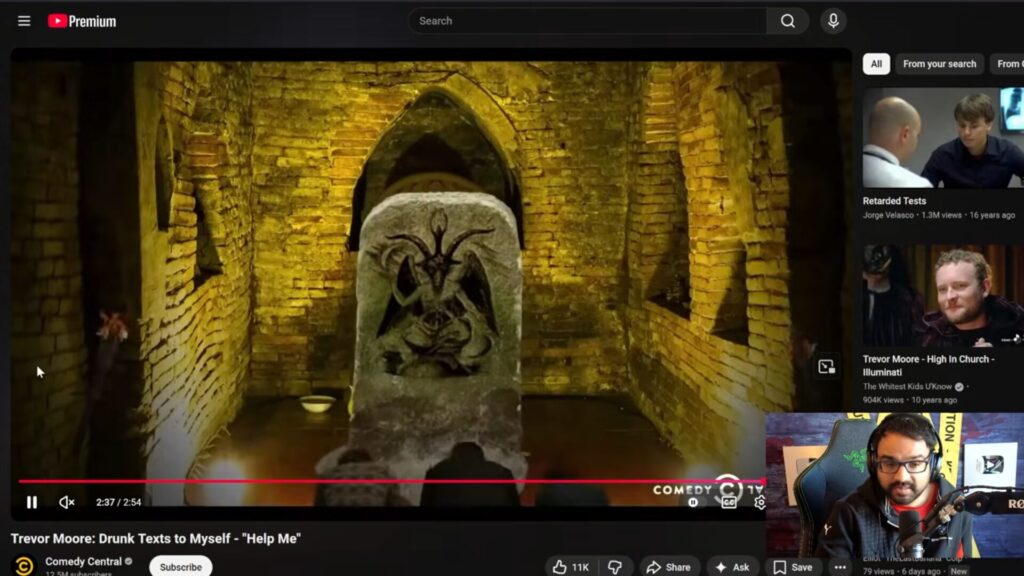Start voice search with microphone icon

pos(832,21)
